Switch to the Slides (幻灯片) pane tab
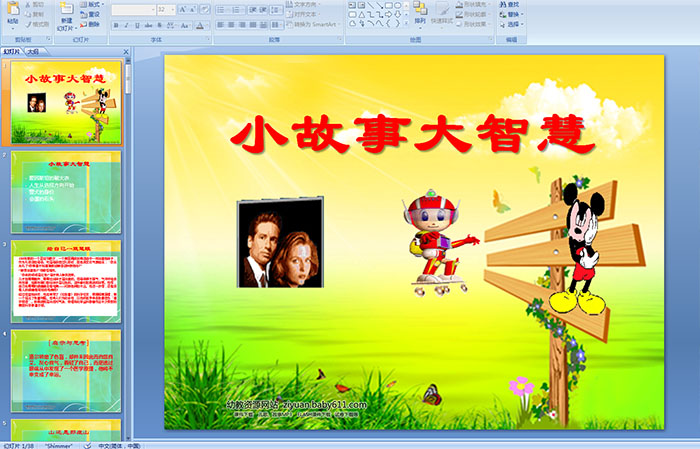 coord(12,52)
